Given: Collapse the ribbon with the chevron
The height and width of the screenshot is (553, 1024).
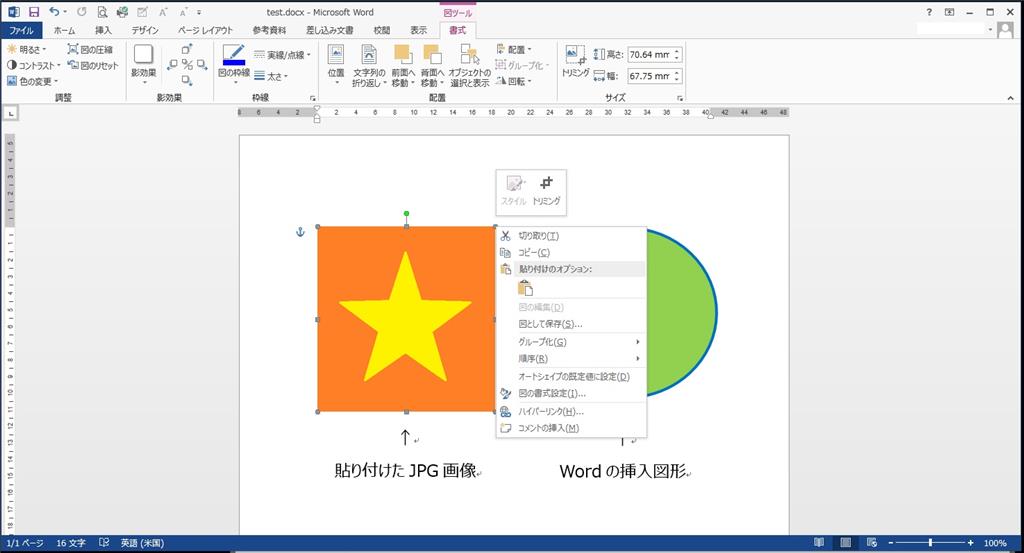Looking at the screenshot, I should click(x=1010, y=98).
